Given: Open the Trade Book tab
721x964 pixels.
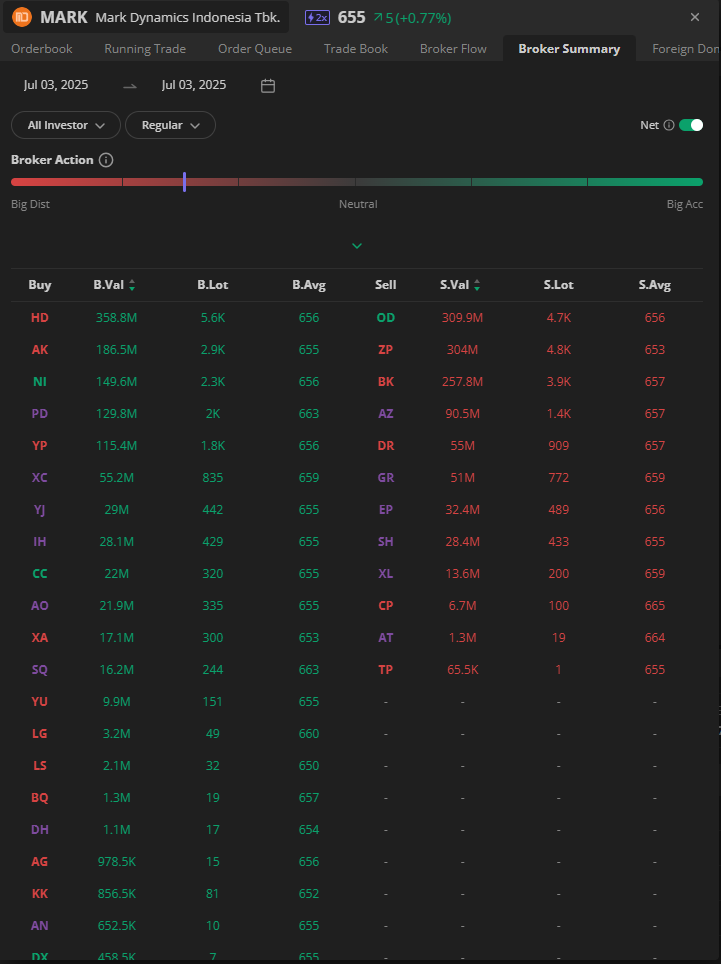Looking at the screenshot, I should [356, 49].
